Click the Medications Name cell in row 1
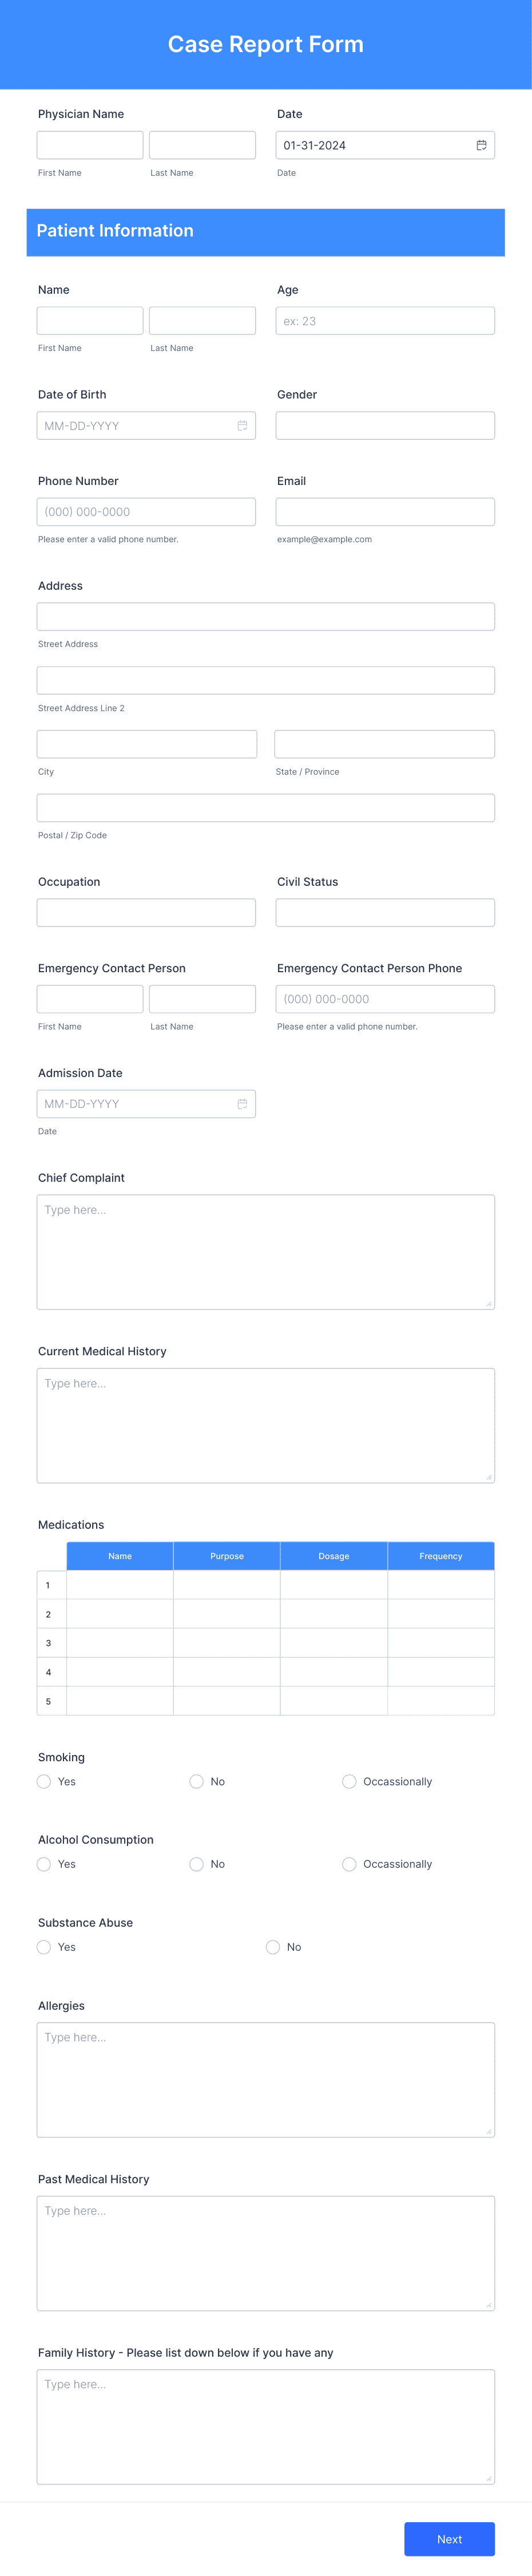 (120, 1585)
